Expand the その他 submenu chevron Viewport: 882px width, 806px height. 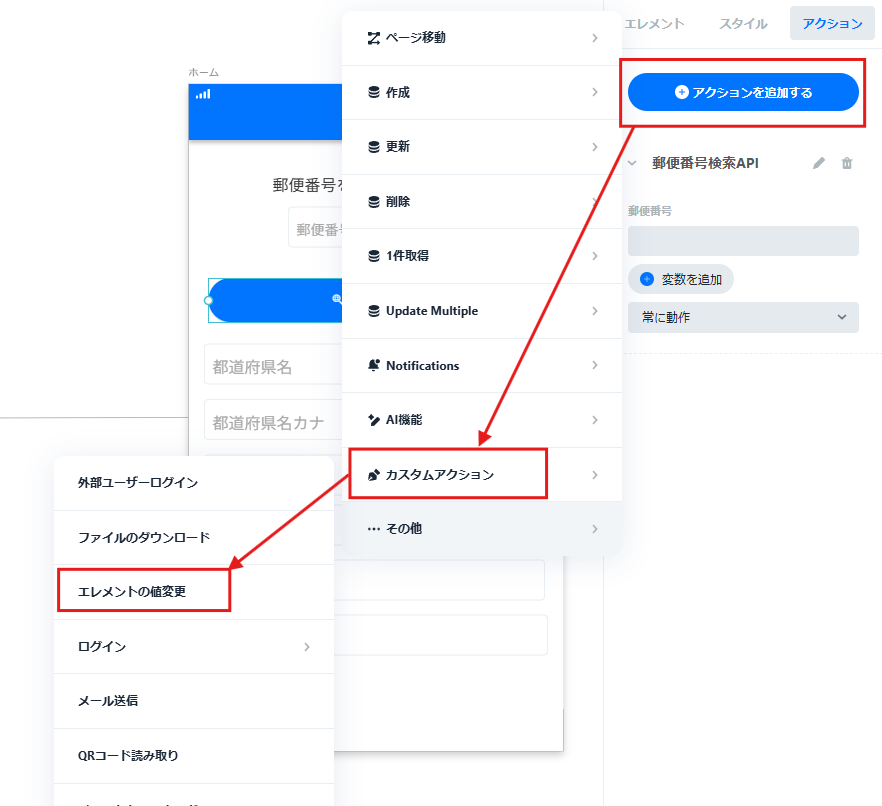tap(595, 529)
